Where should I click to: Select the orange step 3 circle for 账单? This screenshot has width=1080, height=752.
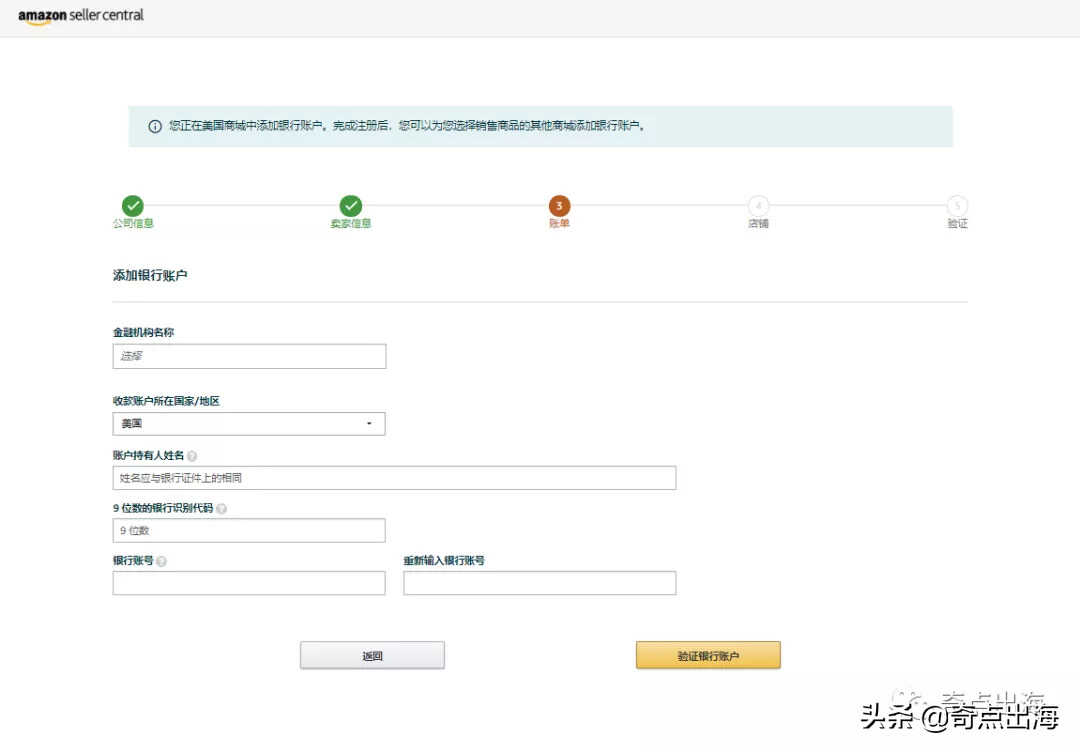coord(559,206)
